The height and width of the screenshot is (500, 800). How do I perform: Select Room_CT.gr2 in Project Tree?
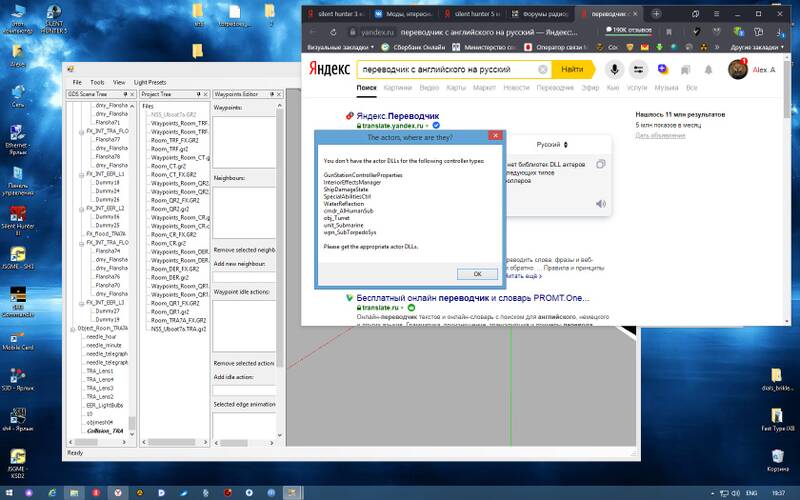[169, 166]
